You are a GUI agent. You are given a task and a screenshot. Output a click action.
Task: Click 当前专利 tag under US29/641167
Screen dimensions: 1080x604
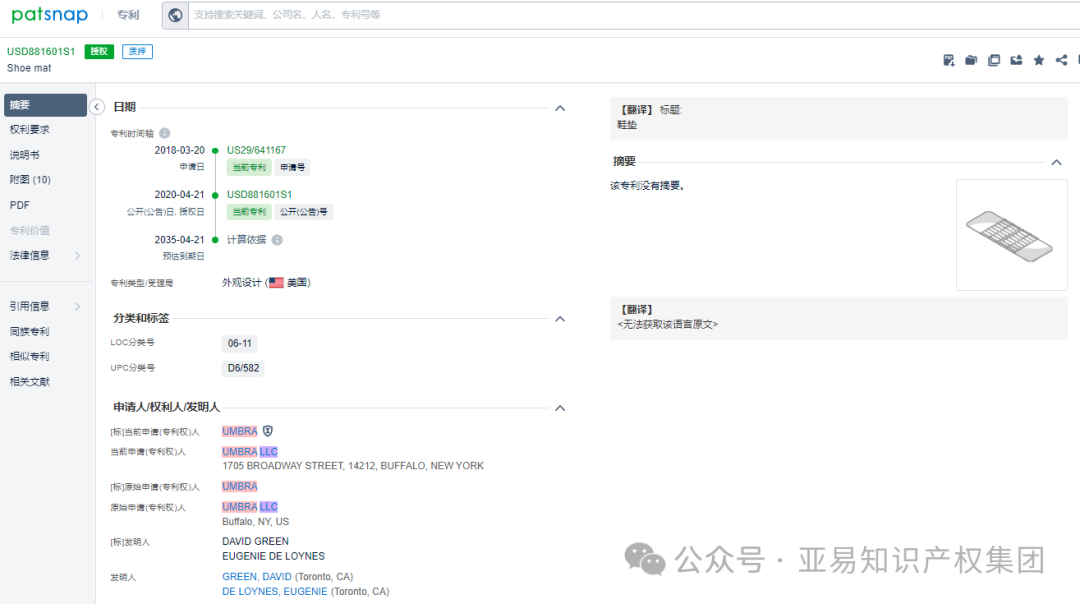click(x=249, y=167)
